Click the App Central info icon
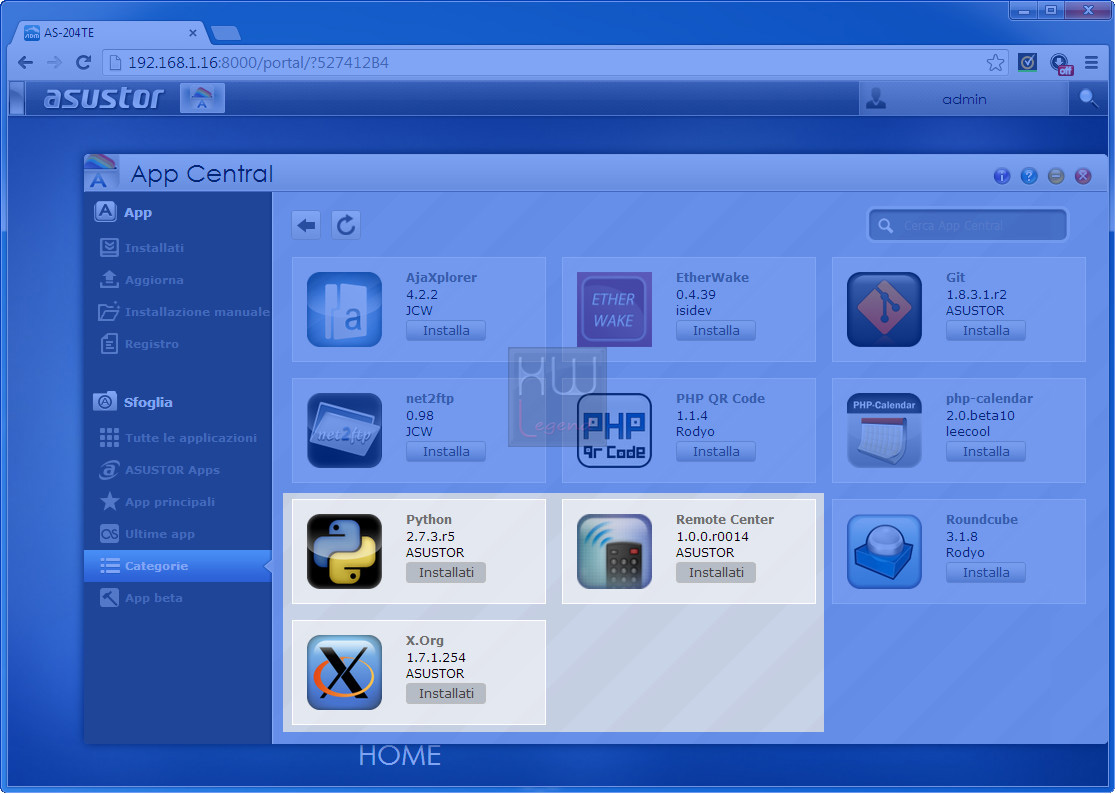This screenshot has width=1116, height=794. (1001, 176)
